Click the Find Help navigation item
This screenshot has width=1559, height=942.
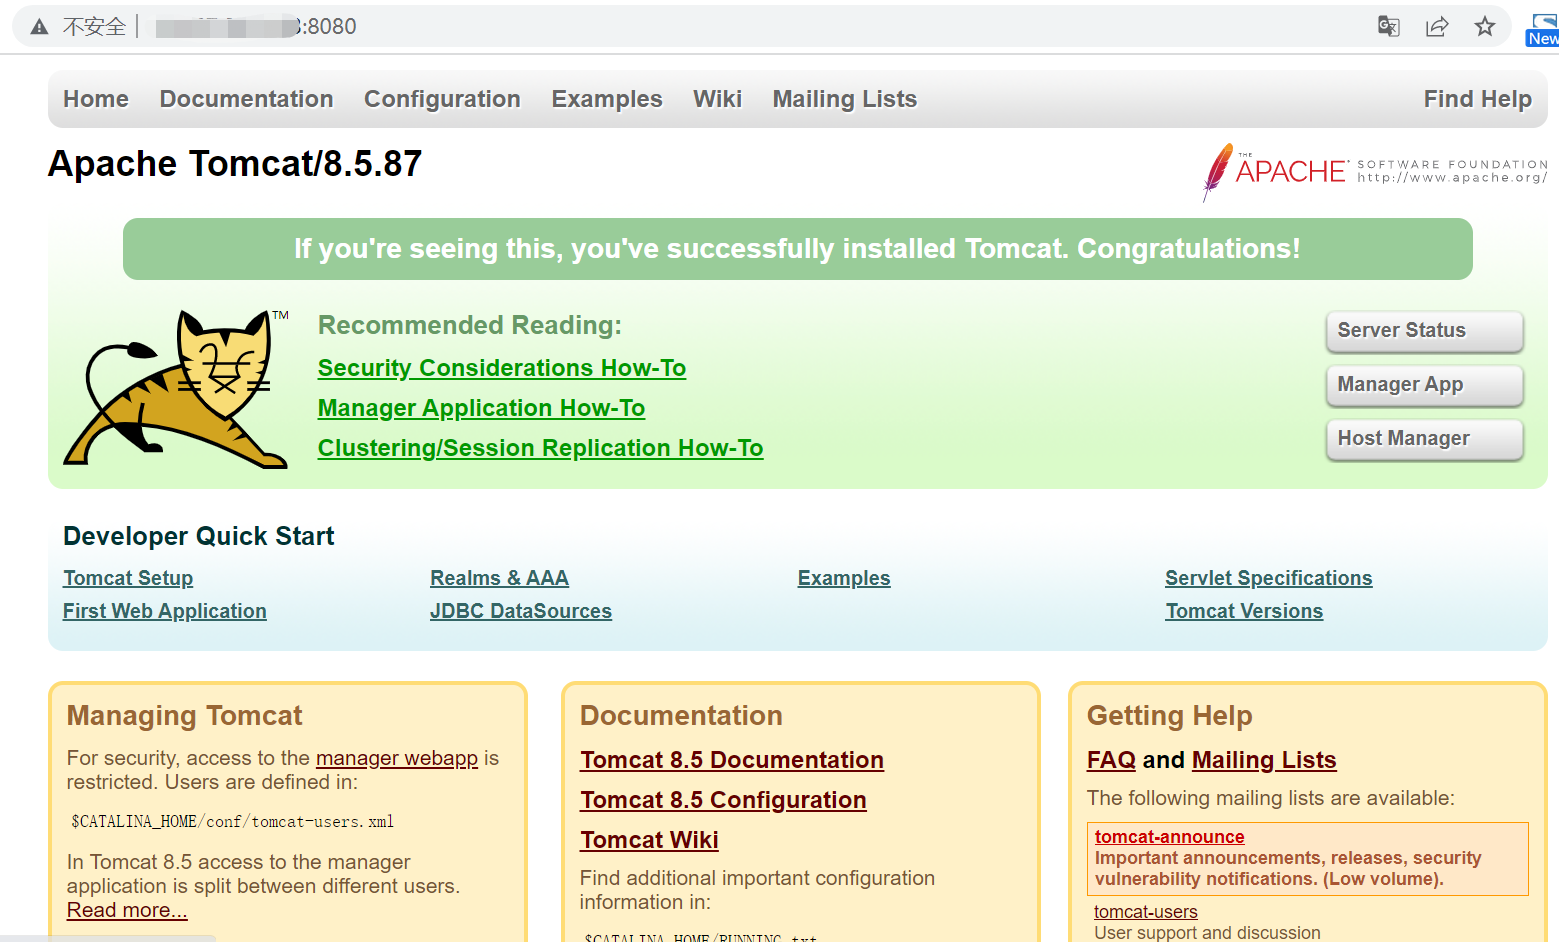point(1478,99)
